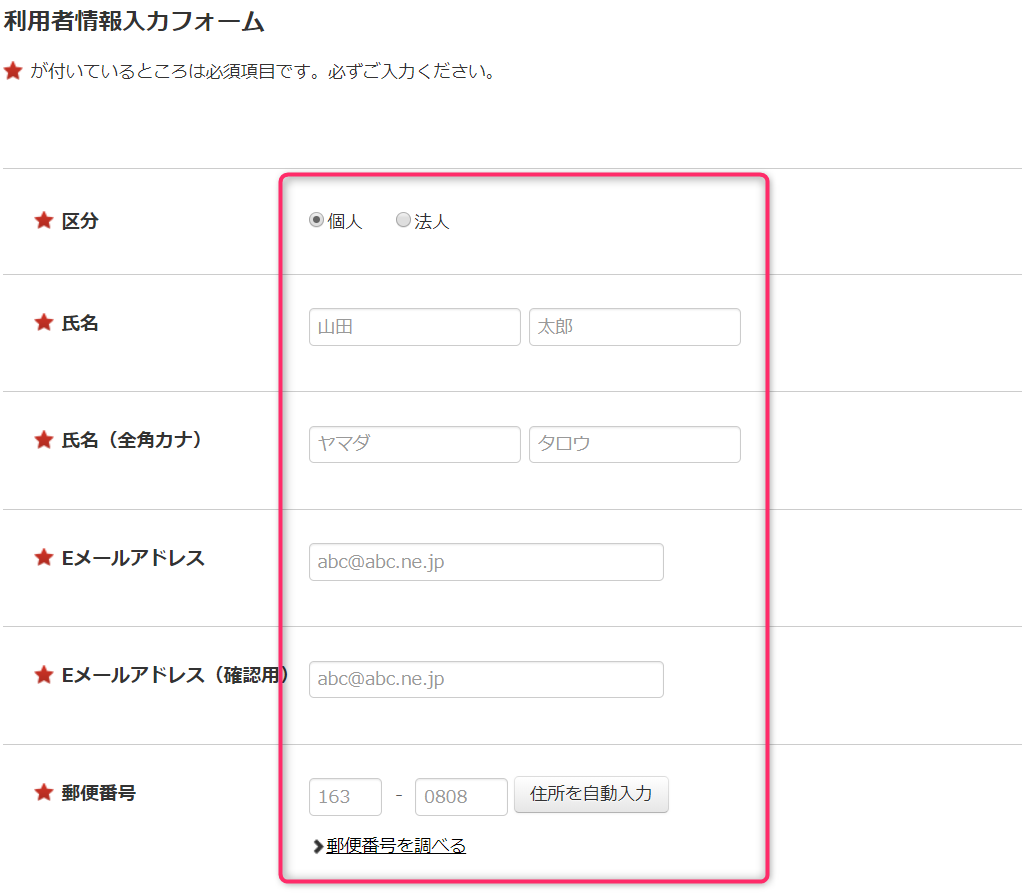
Task: Click the 利用者情報入力フォーム heading
Action: (134, 21)
